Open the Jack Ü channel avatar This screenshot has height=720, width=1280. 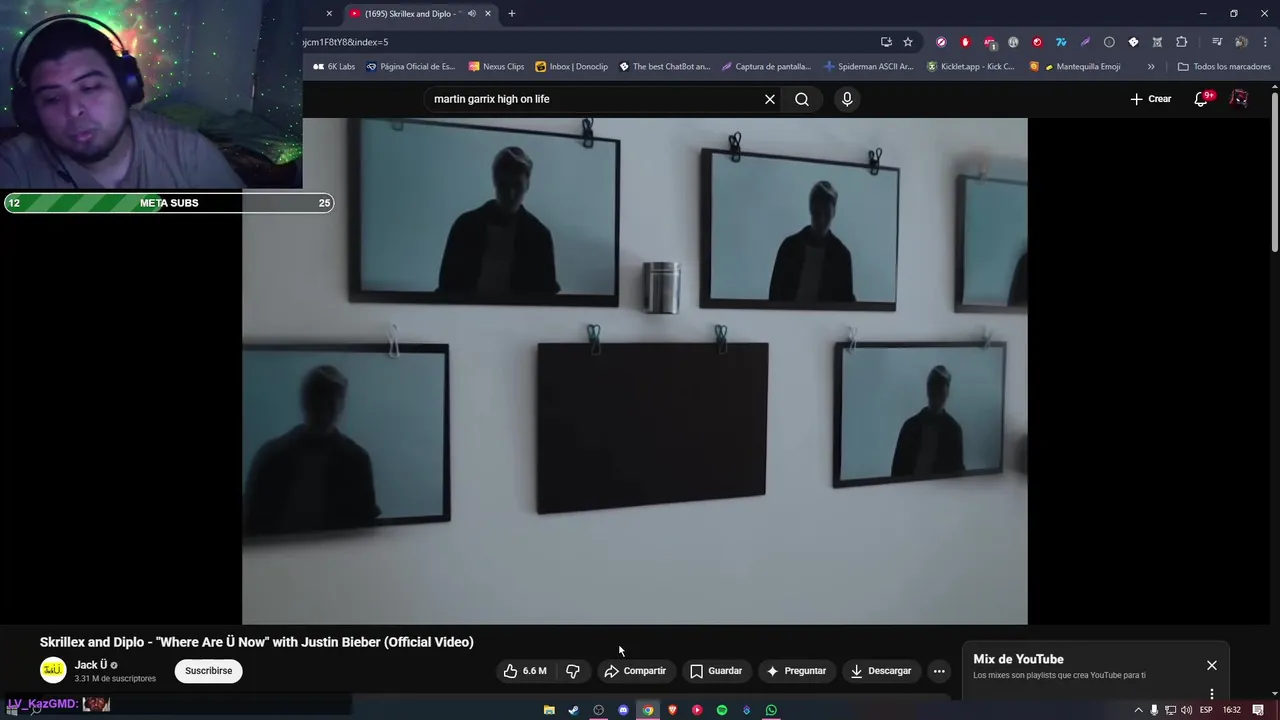[53, 670]
